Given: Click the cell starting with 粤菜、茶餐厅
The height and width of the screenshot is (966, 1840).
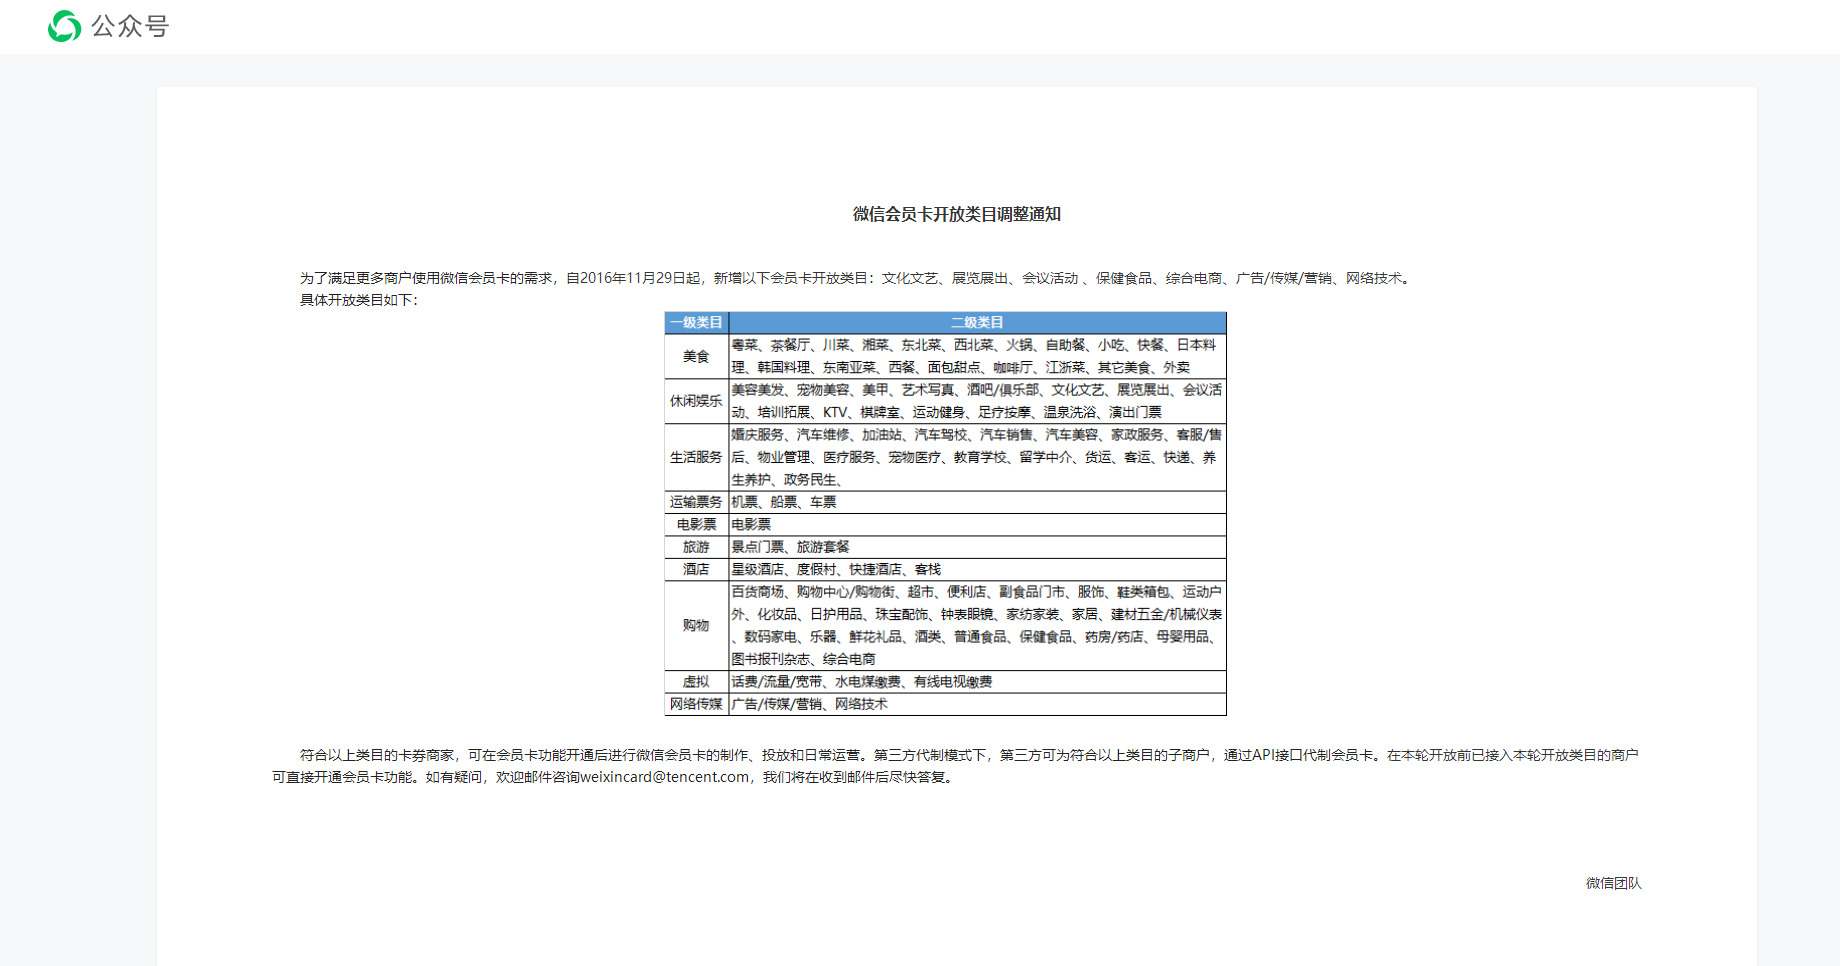Looking at the screenshot, I should [977, 356].
